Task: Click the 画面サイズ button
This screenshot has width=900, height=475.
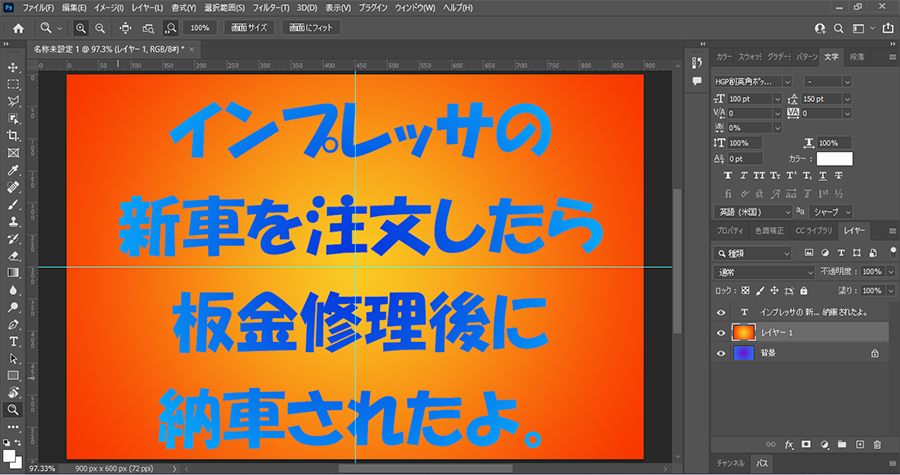Action: [x=248, y=28]
